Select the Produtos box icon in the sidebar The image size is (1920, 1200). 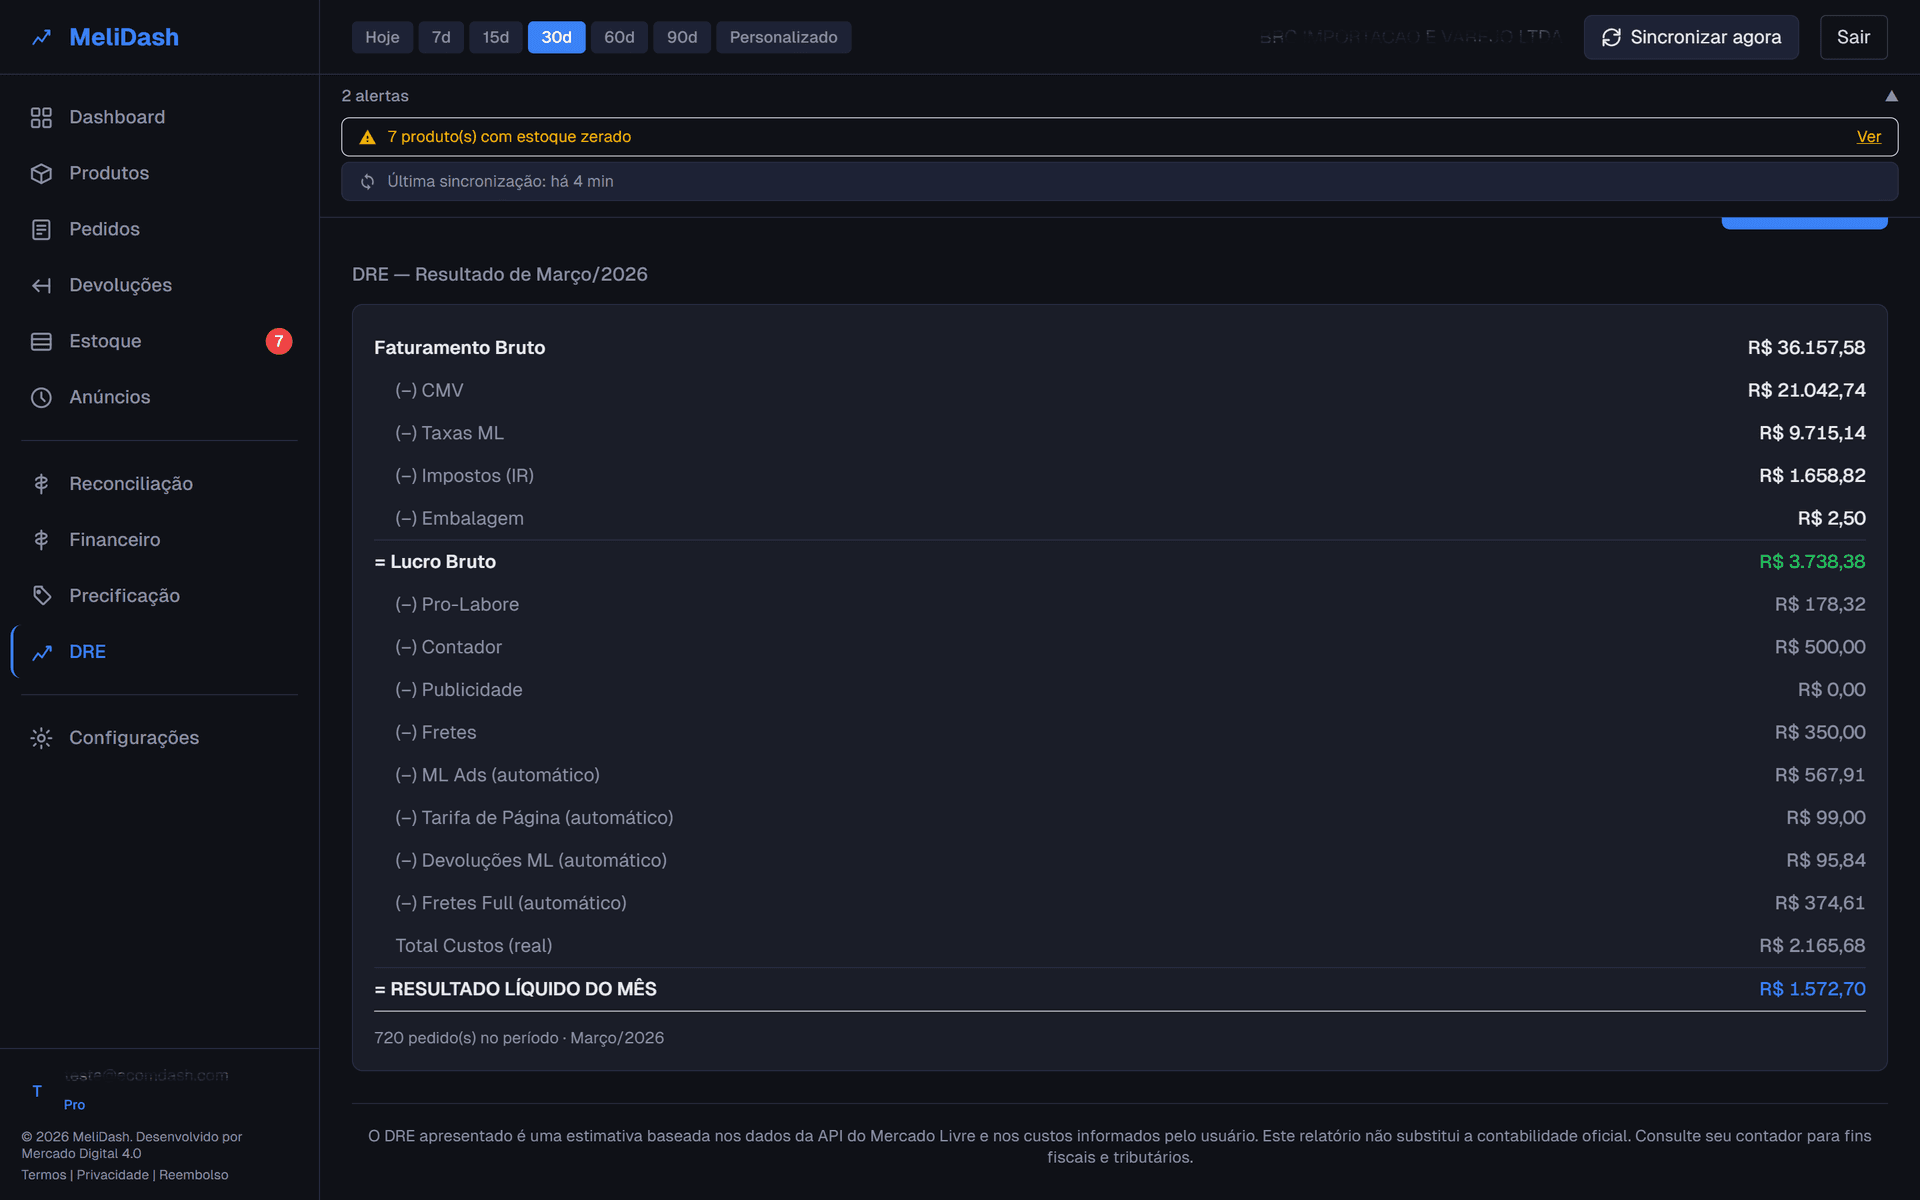pos(41,173)
